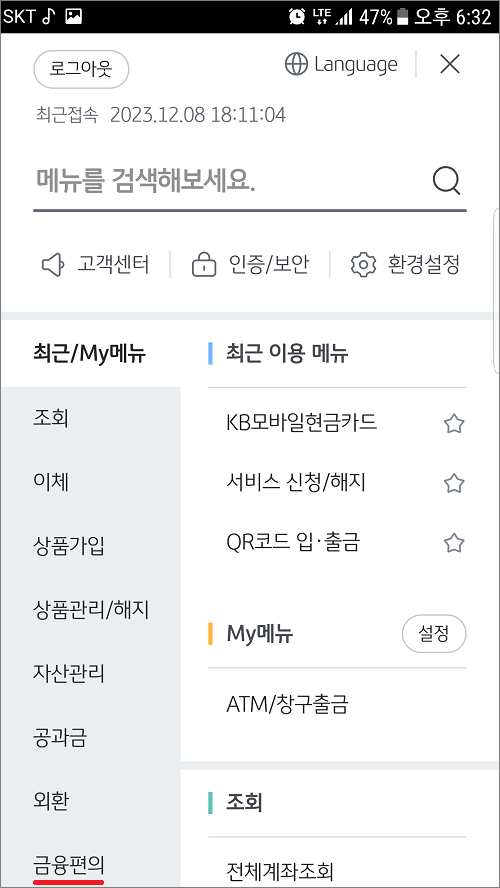The image size is (500, 888).
Task: Select the 금융편의 sidebar category
Action: pyautogui.click(x=69, y=865)
